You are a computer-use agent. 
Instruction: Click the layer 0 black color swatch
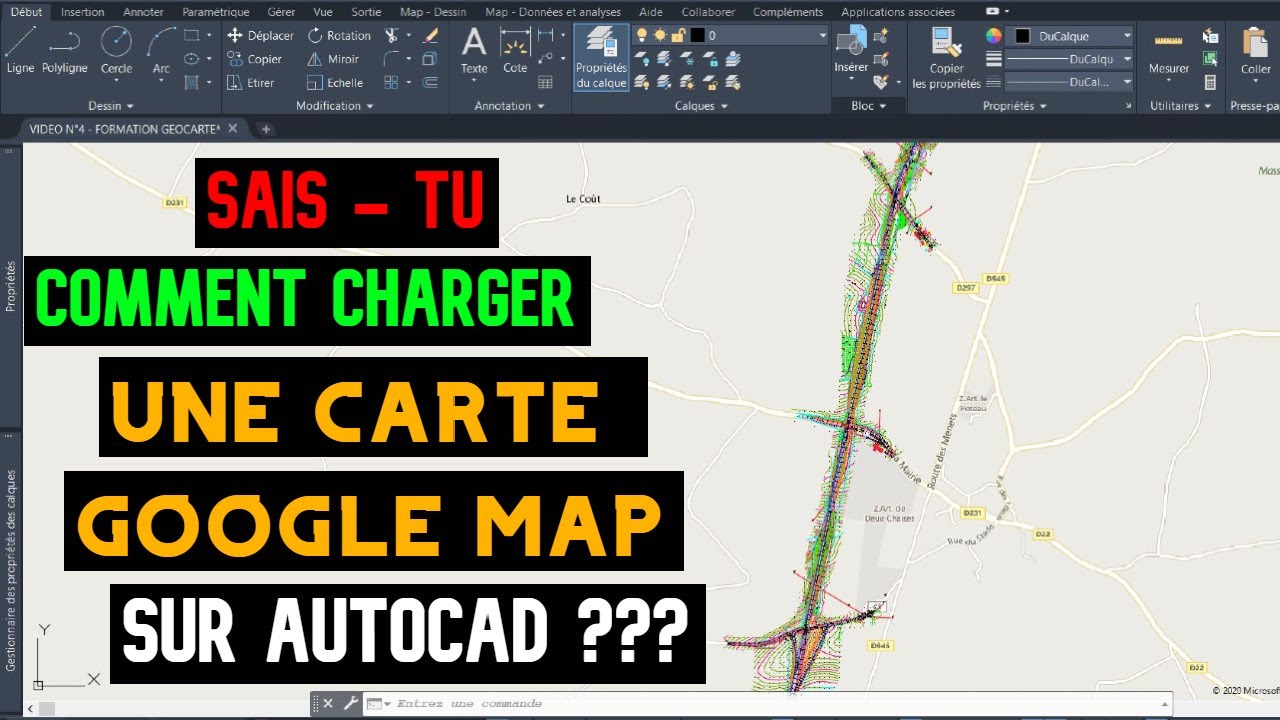pos(696,35)
